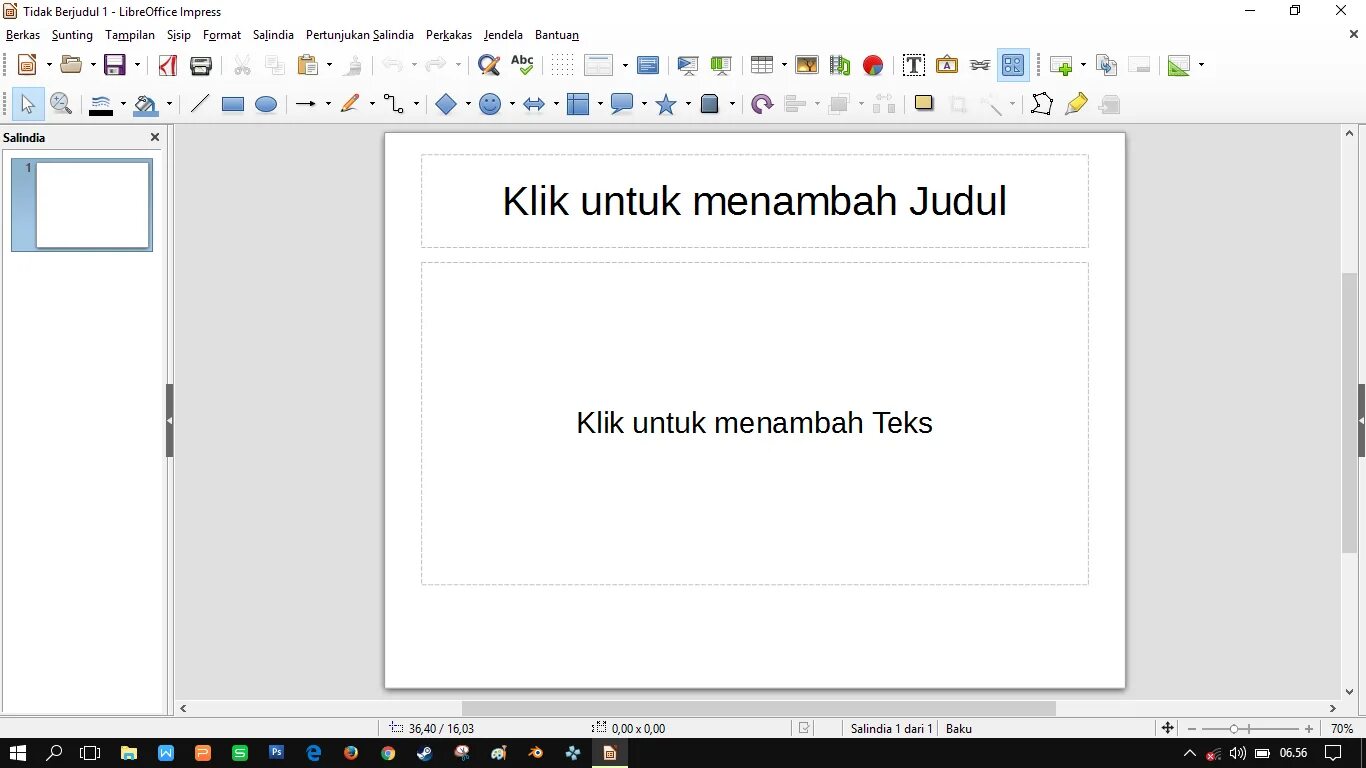Viewport: 1366px width, 768px height.
Task: Click the 70% zoom level
Action: [x=1342, y=729]
